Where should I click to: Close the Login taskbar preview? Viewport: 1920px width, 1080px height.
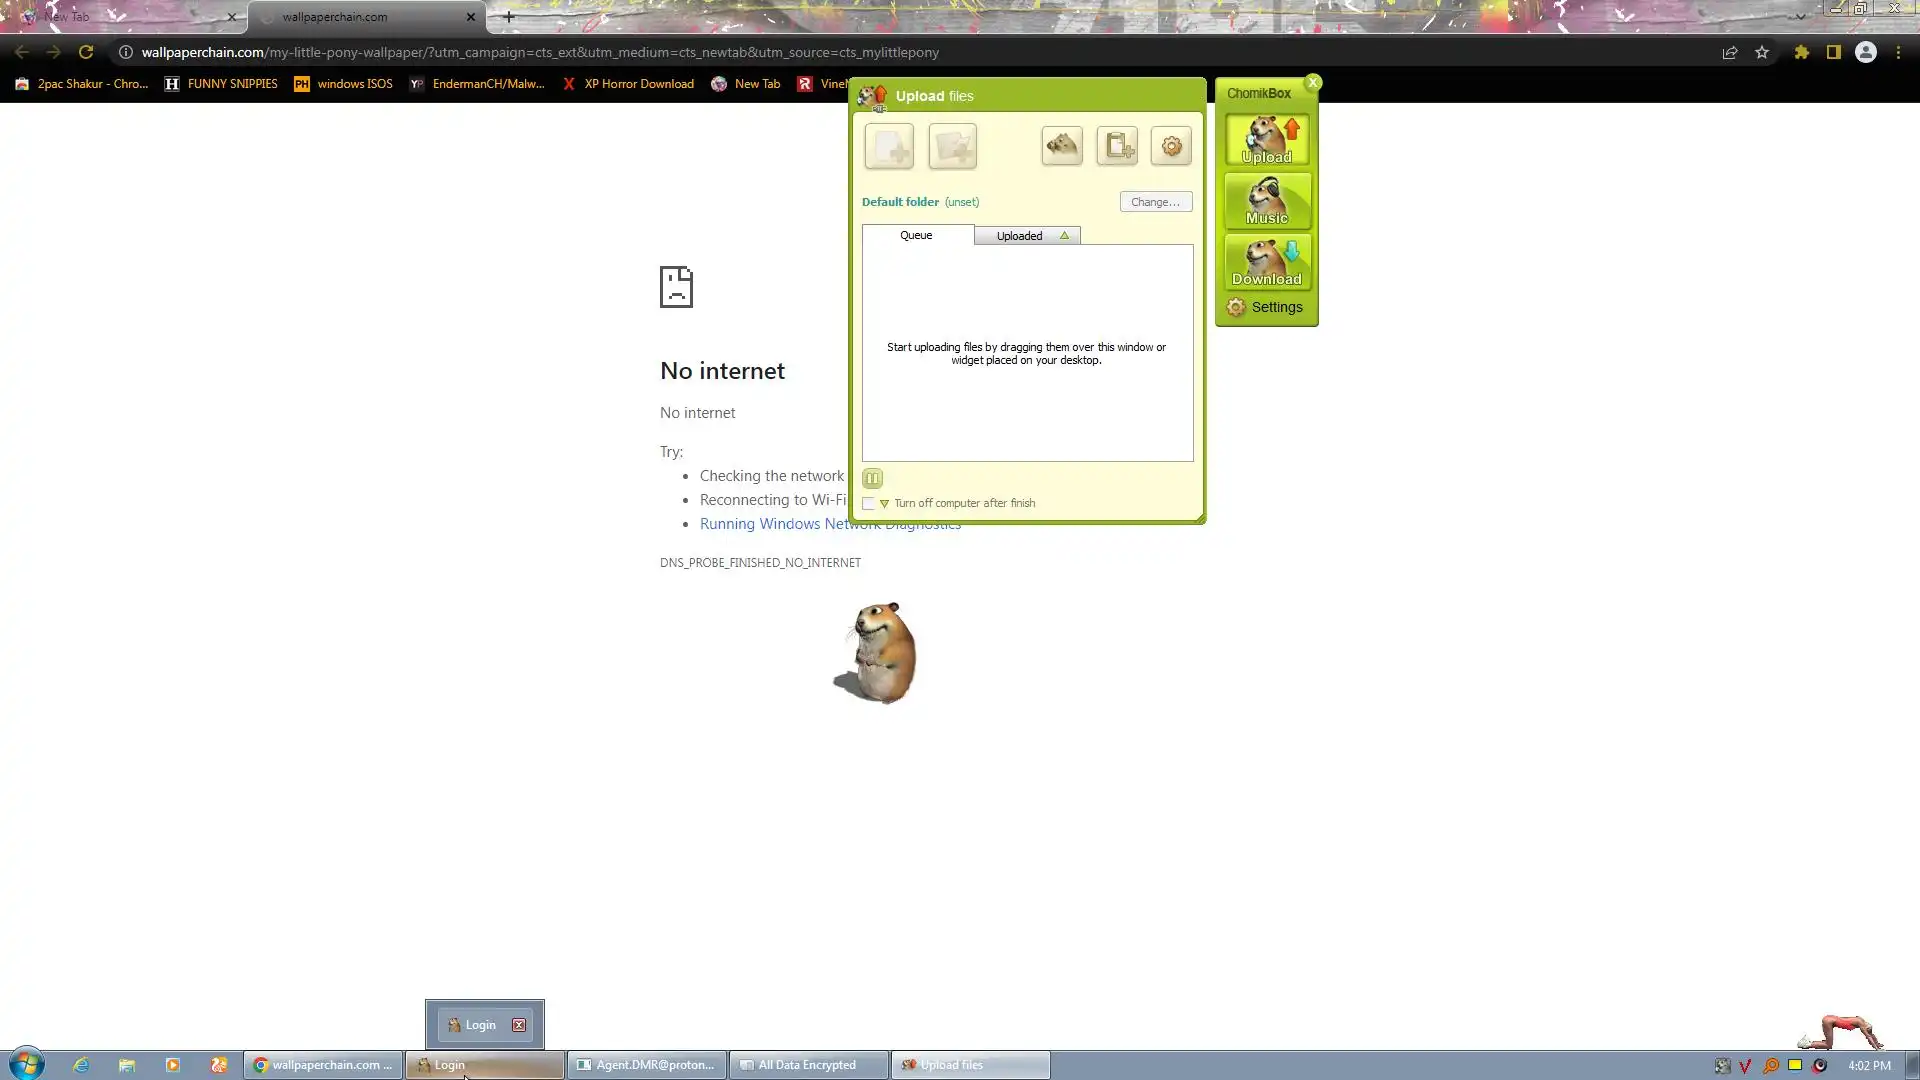[519, 1025]
